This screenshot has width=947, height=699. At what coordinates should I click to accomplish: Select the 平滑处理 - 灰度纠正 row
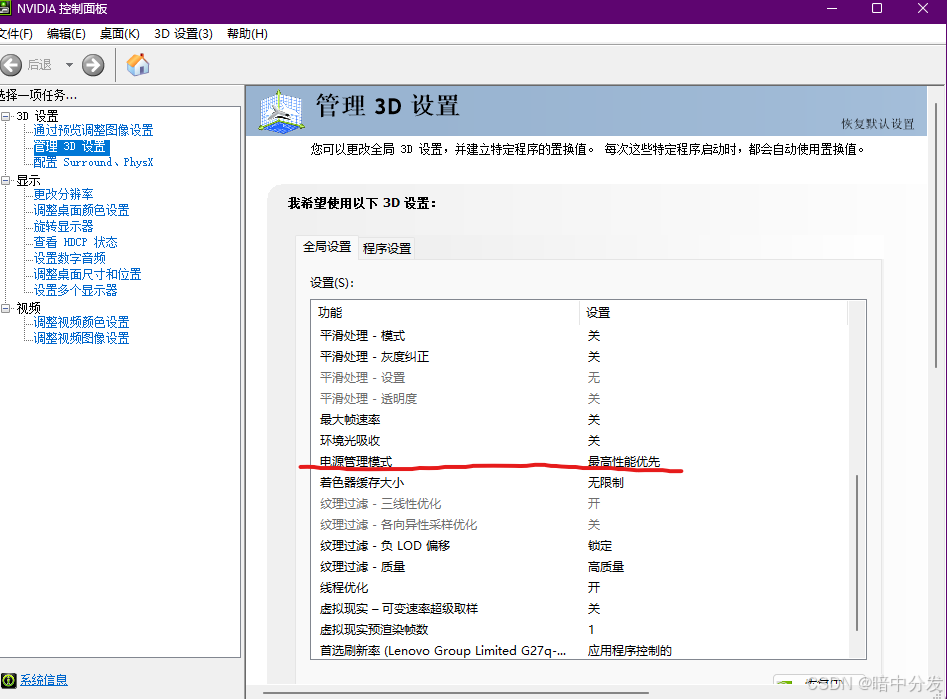coord(580,357)
